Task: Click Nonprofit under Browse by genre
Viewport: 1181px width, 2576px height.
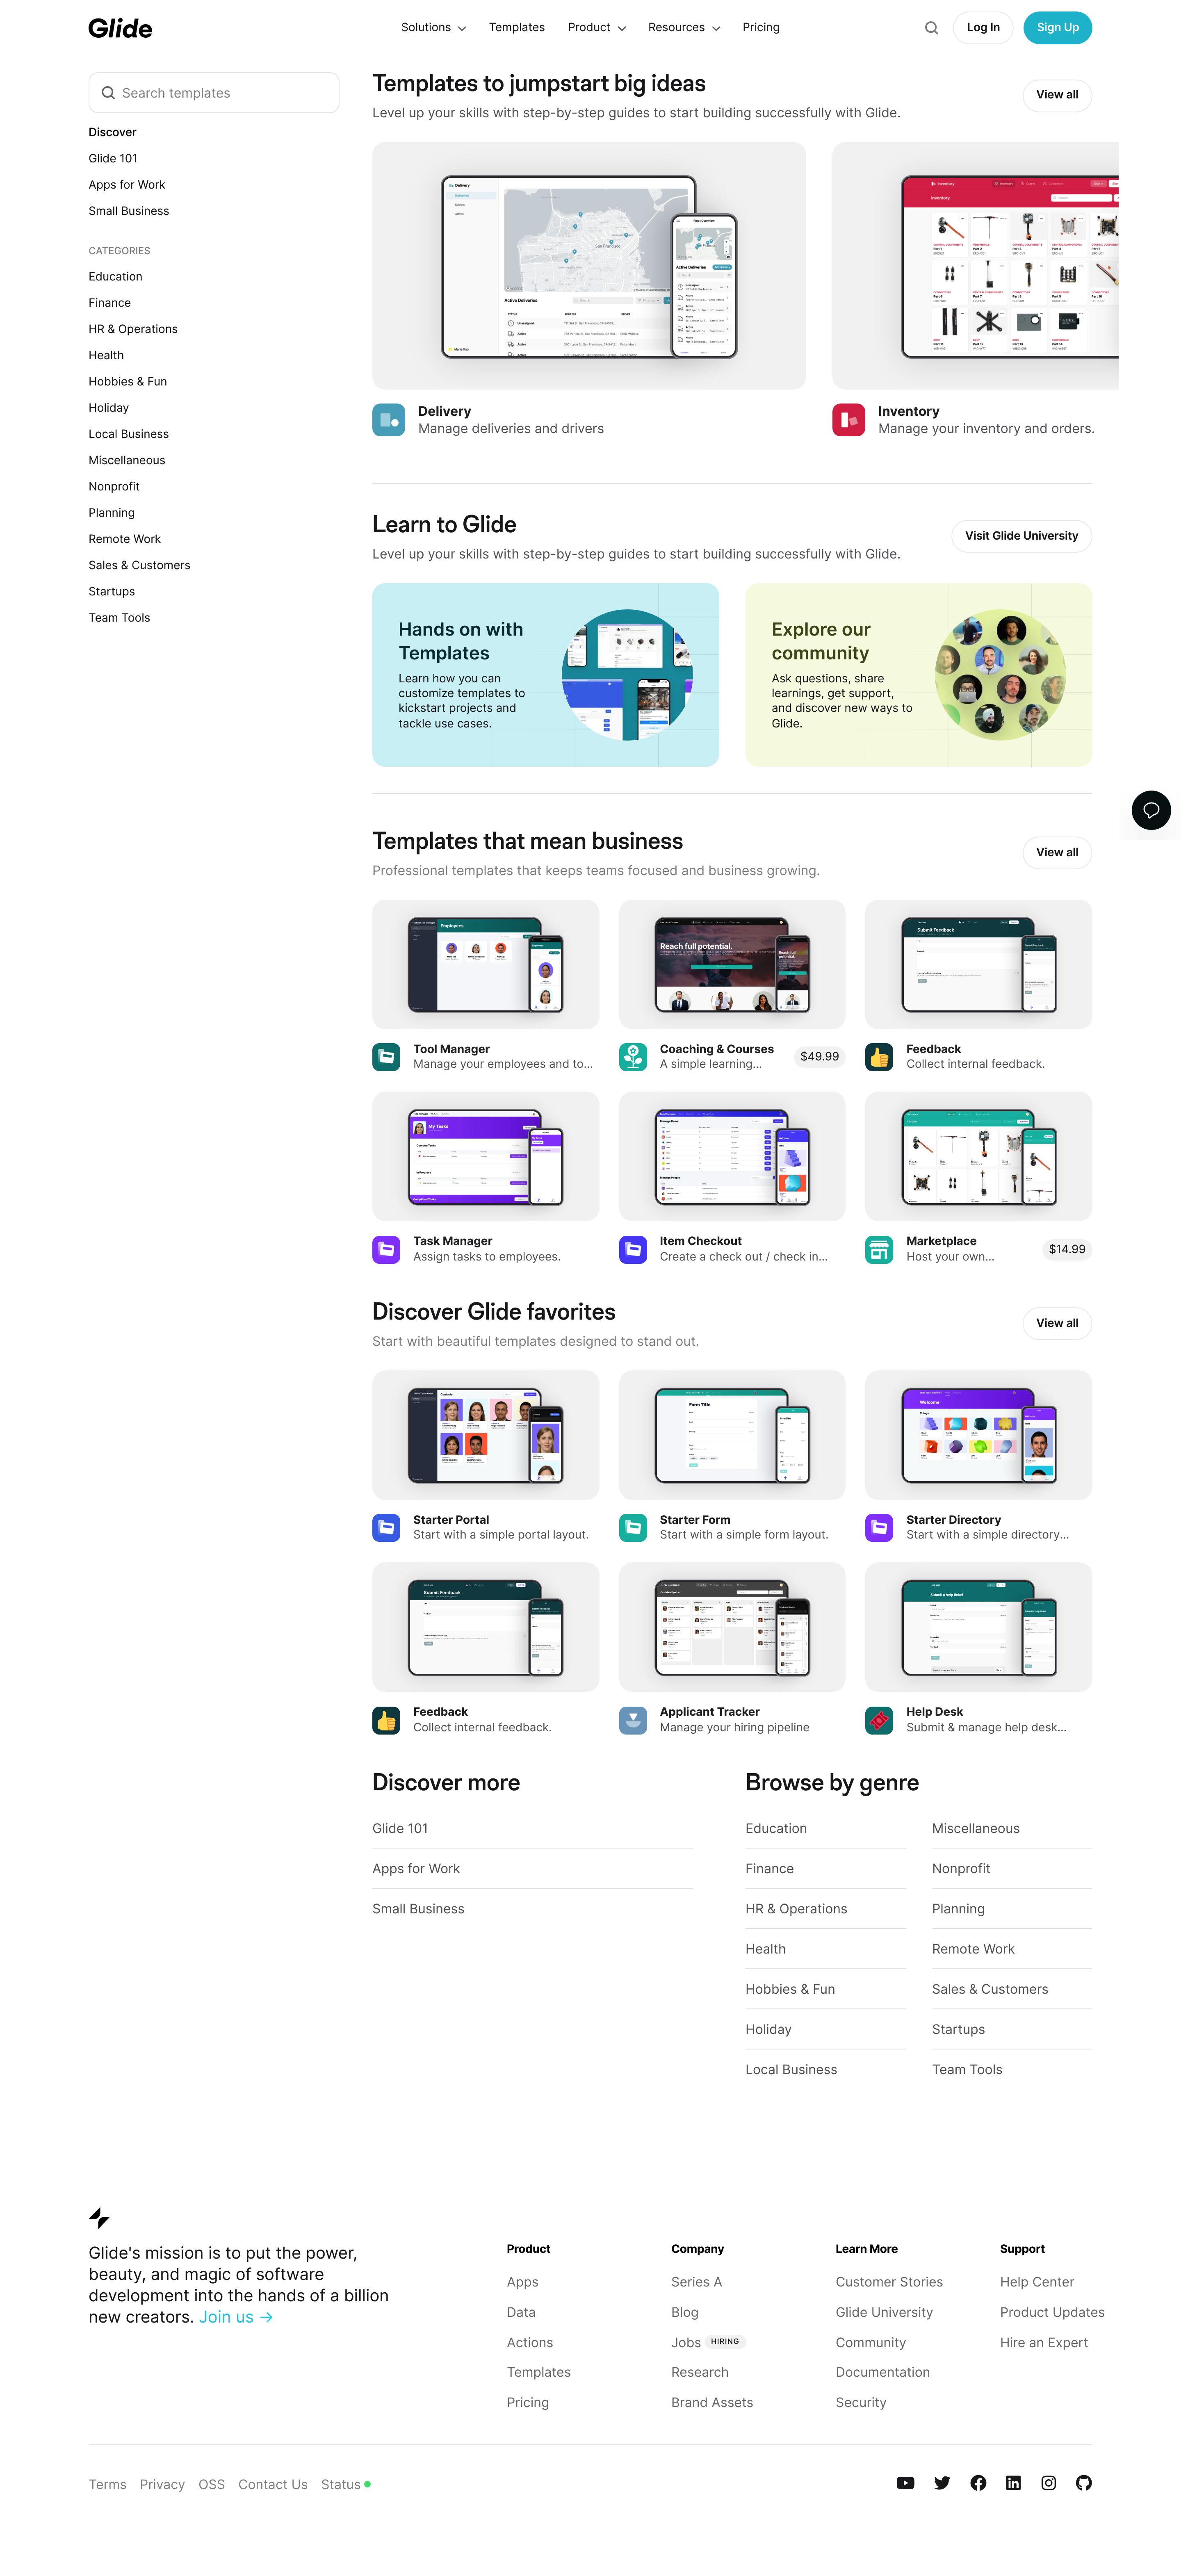Action: click(961, 1869)
